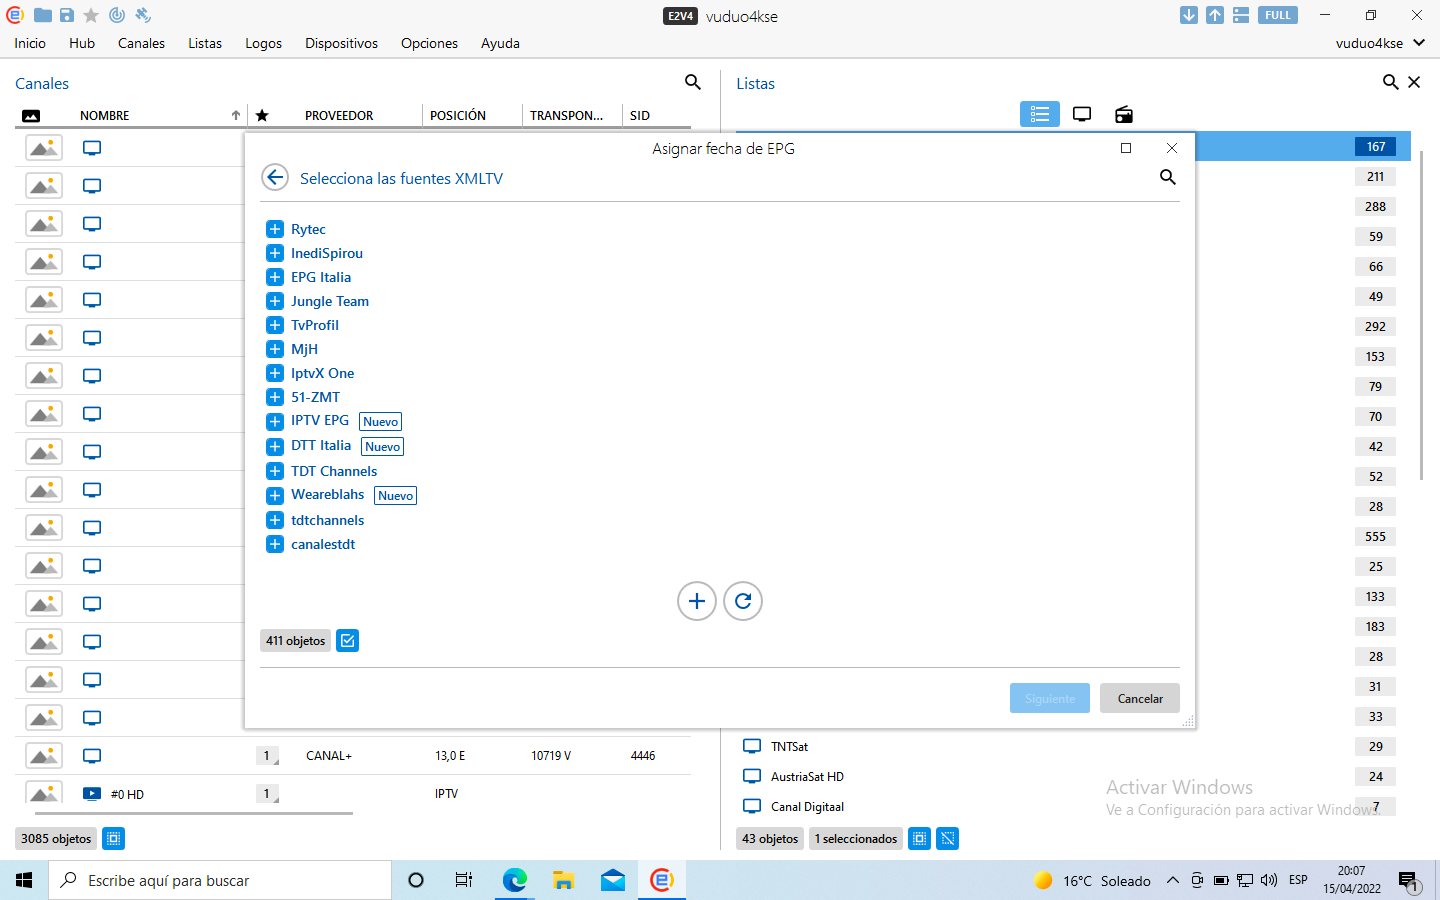The width and height of the screenshot is (1440, 900).
Task: Open the Opciones menu
Action: pyautogui.click(x=429, y=43)
